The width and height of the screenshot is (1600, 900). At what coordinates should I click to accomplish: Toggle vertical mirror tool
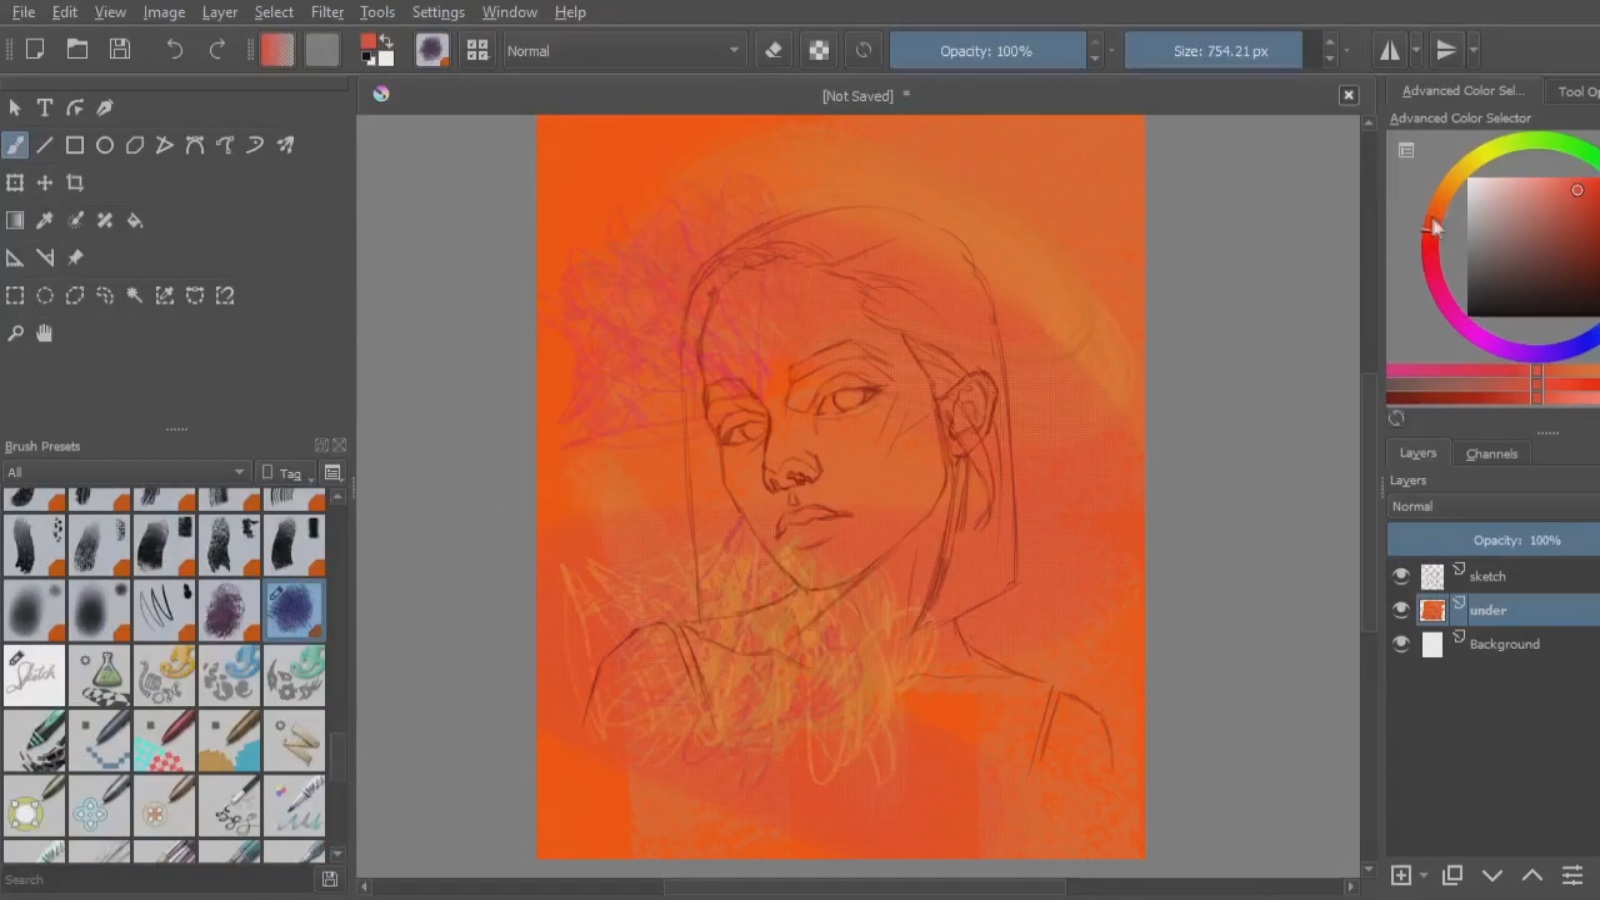coord(1446,50)
